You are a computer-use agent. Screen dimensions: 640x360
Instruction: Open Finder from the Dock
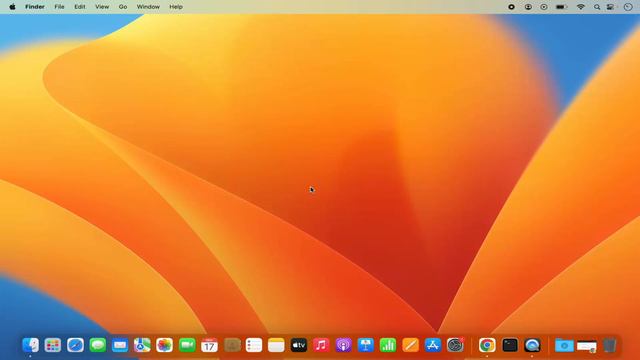pyautogui.click(x=31, y=345)
